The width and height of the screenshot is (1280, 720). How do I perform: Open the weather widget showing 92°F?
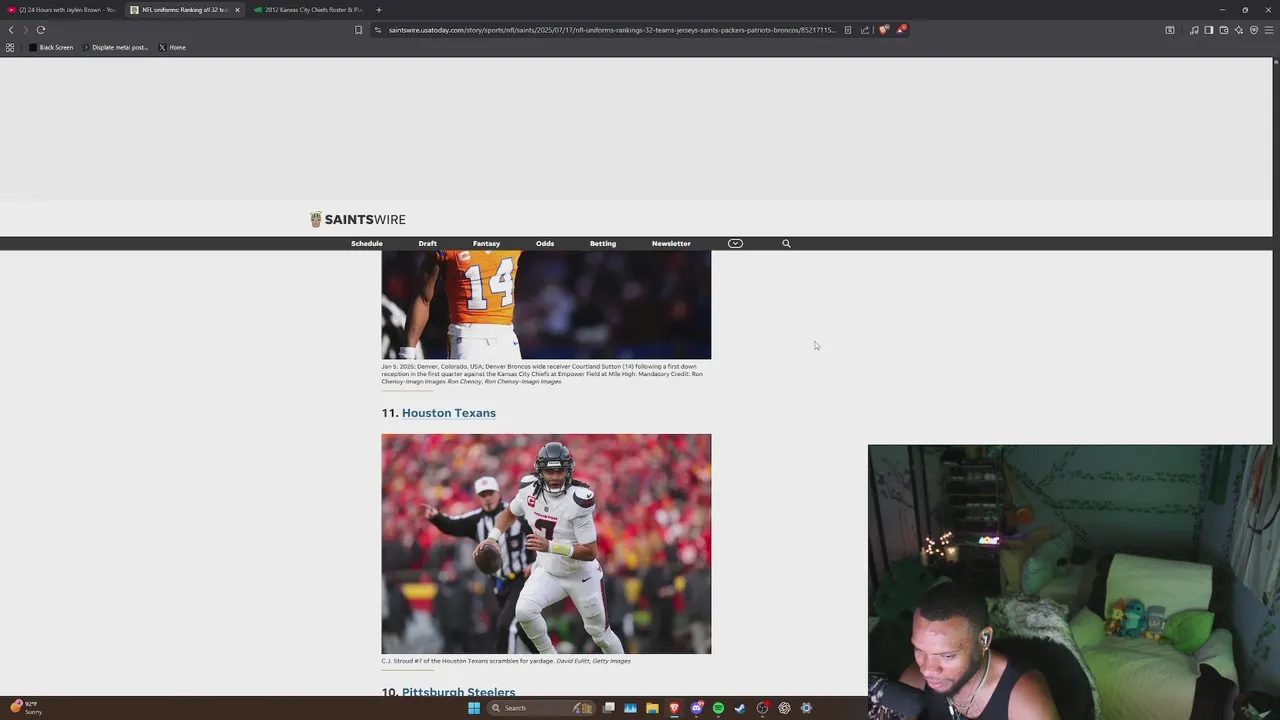(x=27, y=707)
